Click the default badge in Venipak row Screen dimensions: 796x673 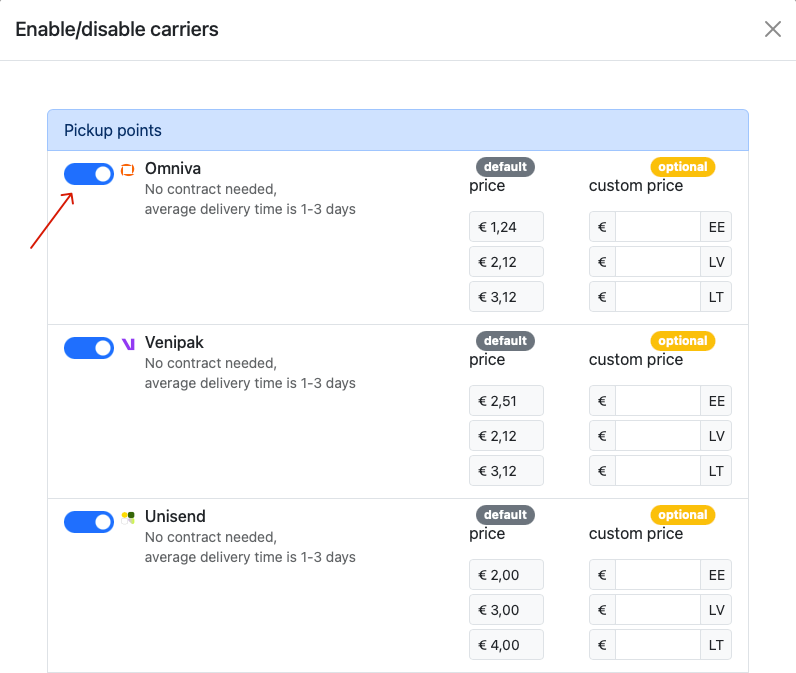point(505,341)
